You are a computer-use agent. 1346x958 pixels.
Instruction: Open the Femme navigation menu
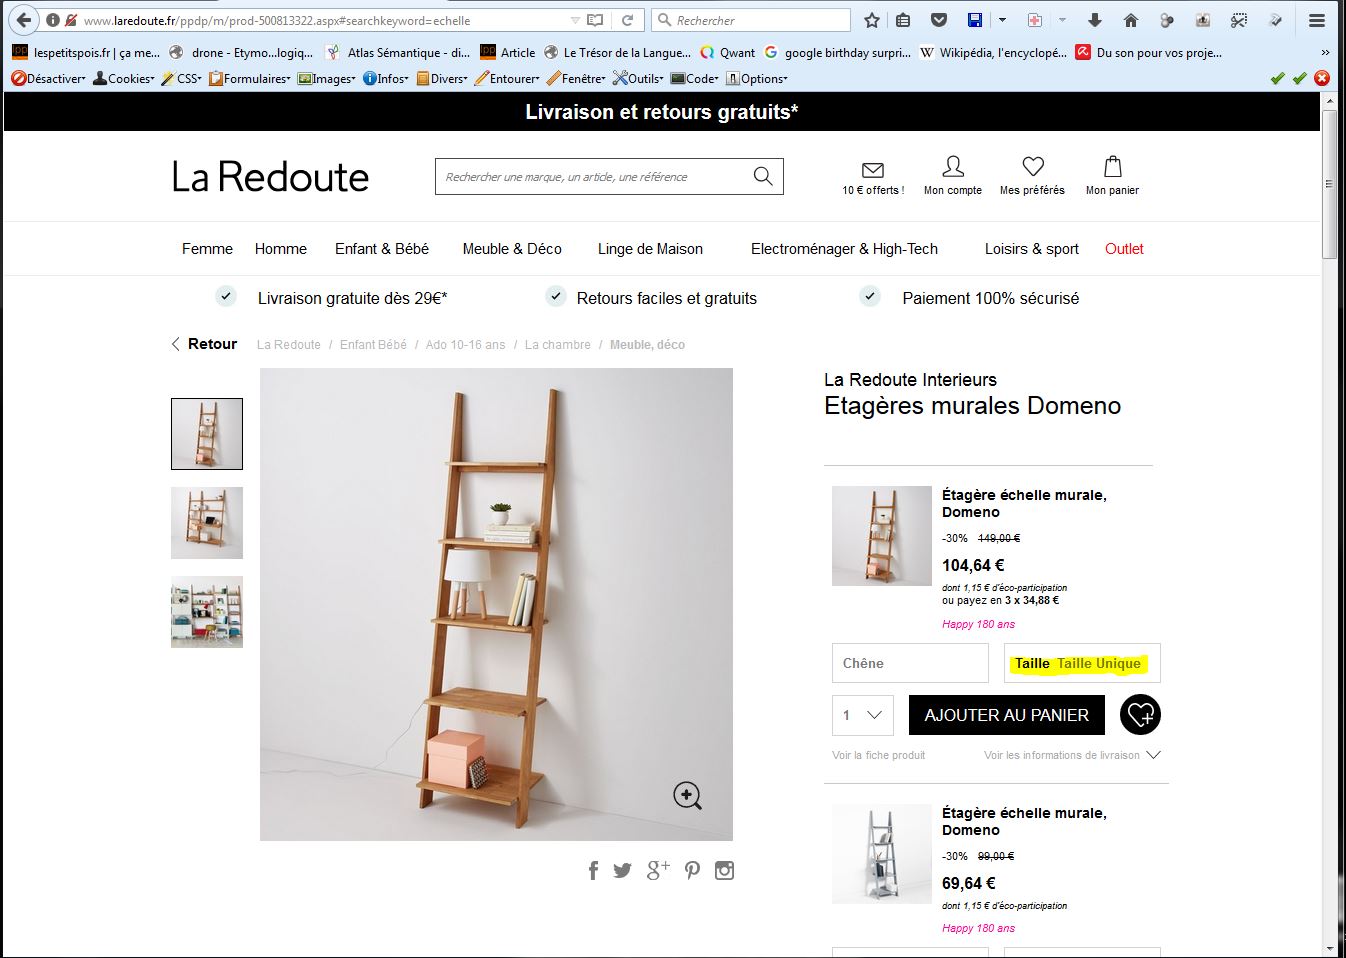[207, 249]
